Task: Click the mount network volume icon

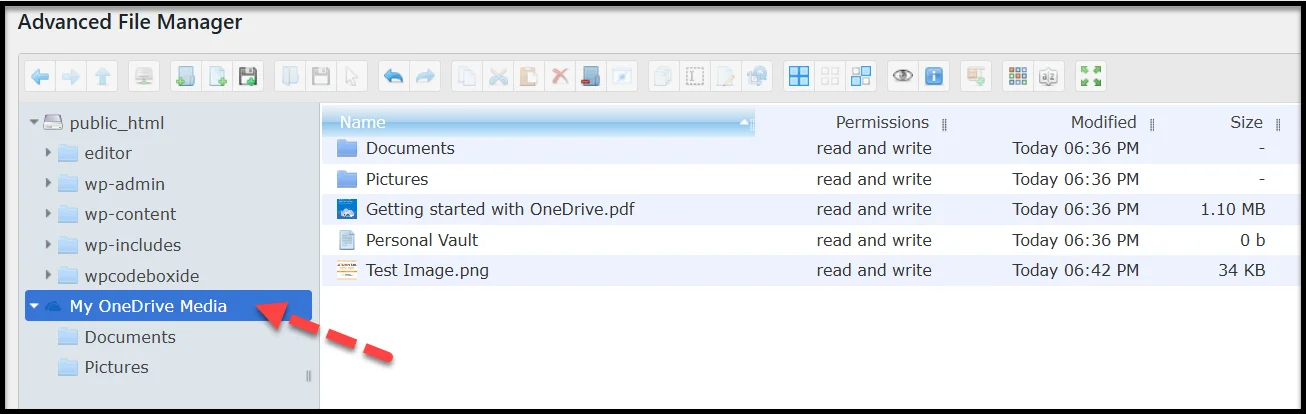Action: (x=144, y=76)
